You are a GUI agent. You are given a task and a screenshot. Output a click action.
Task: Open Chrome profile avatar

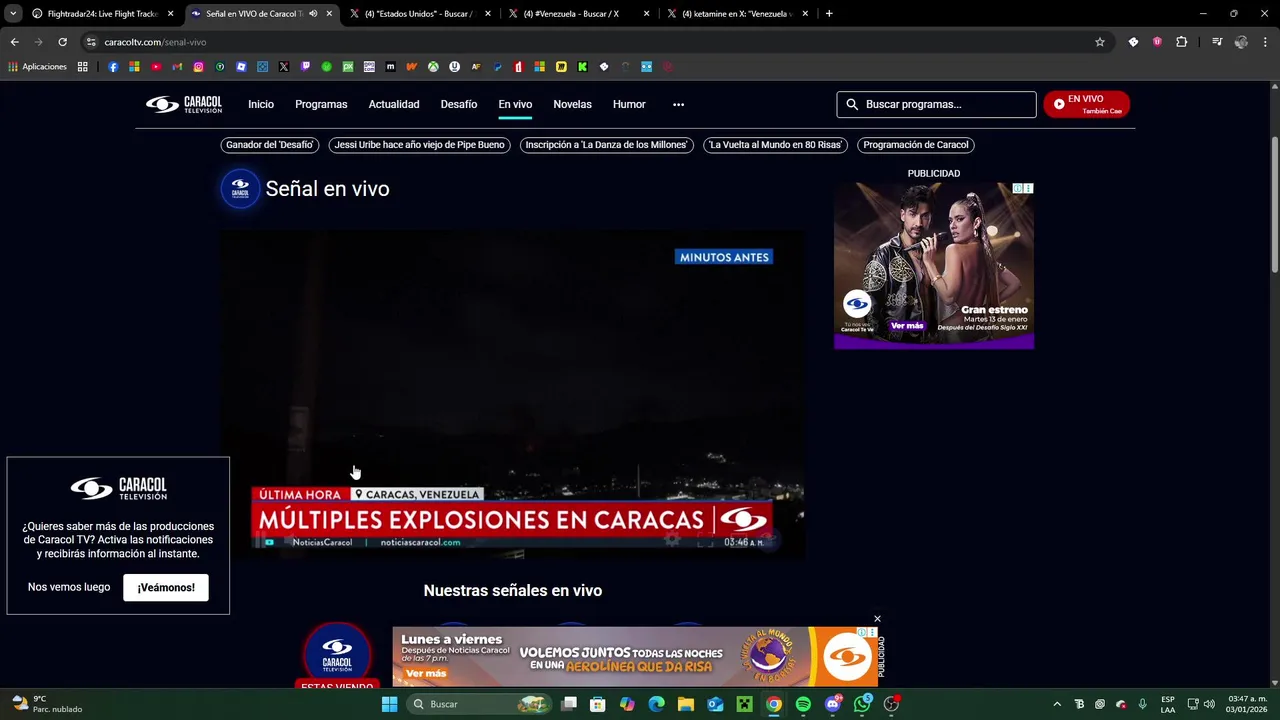point(1241,42)
